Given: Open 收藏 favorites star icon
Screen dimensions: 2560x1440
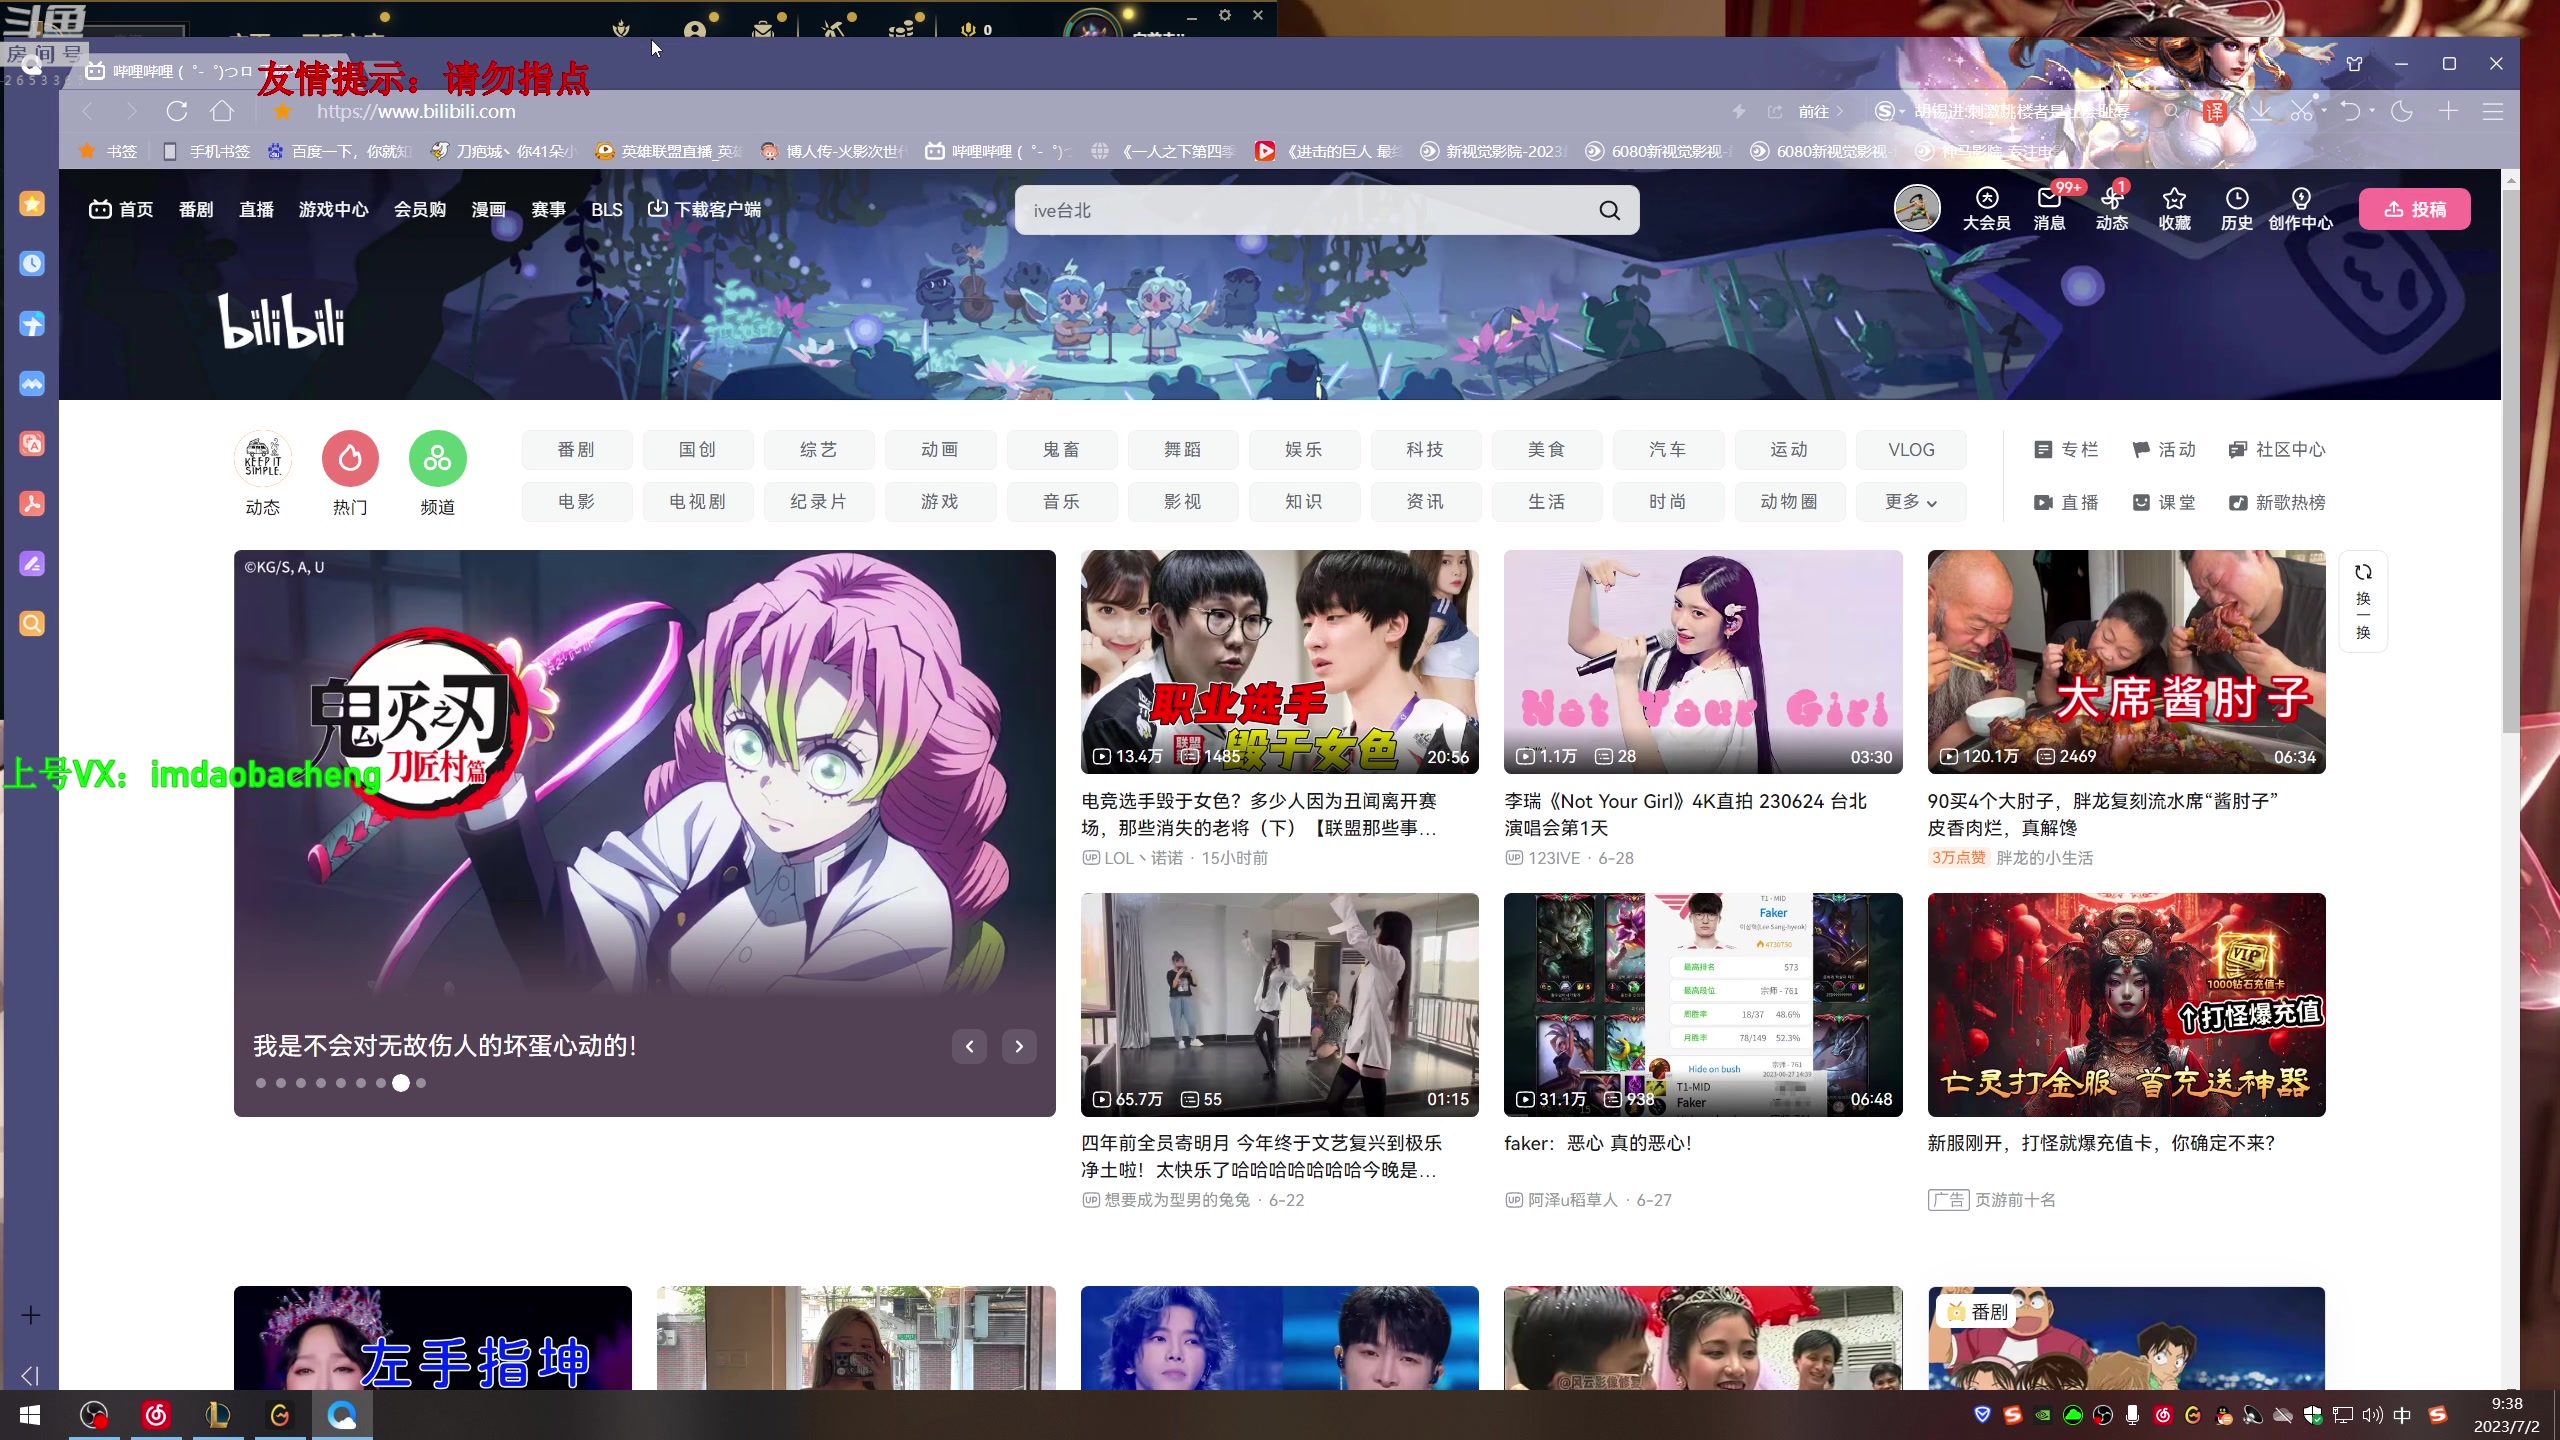Looking at the screenshot, I should (x=2174, y=209).
